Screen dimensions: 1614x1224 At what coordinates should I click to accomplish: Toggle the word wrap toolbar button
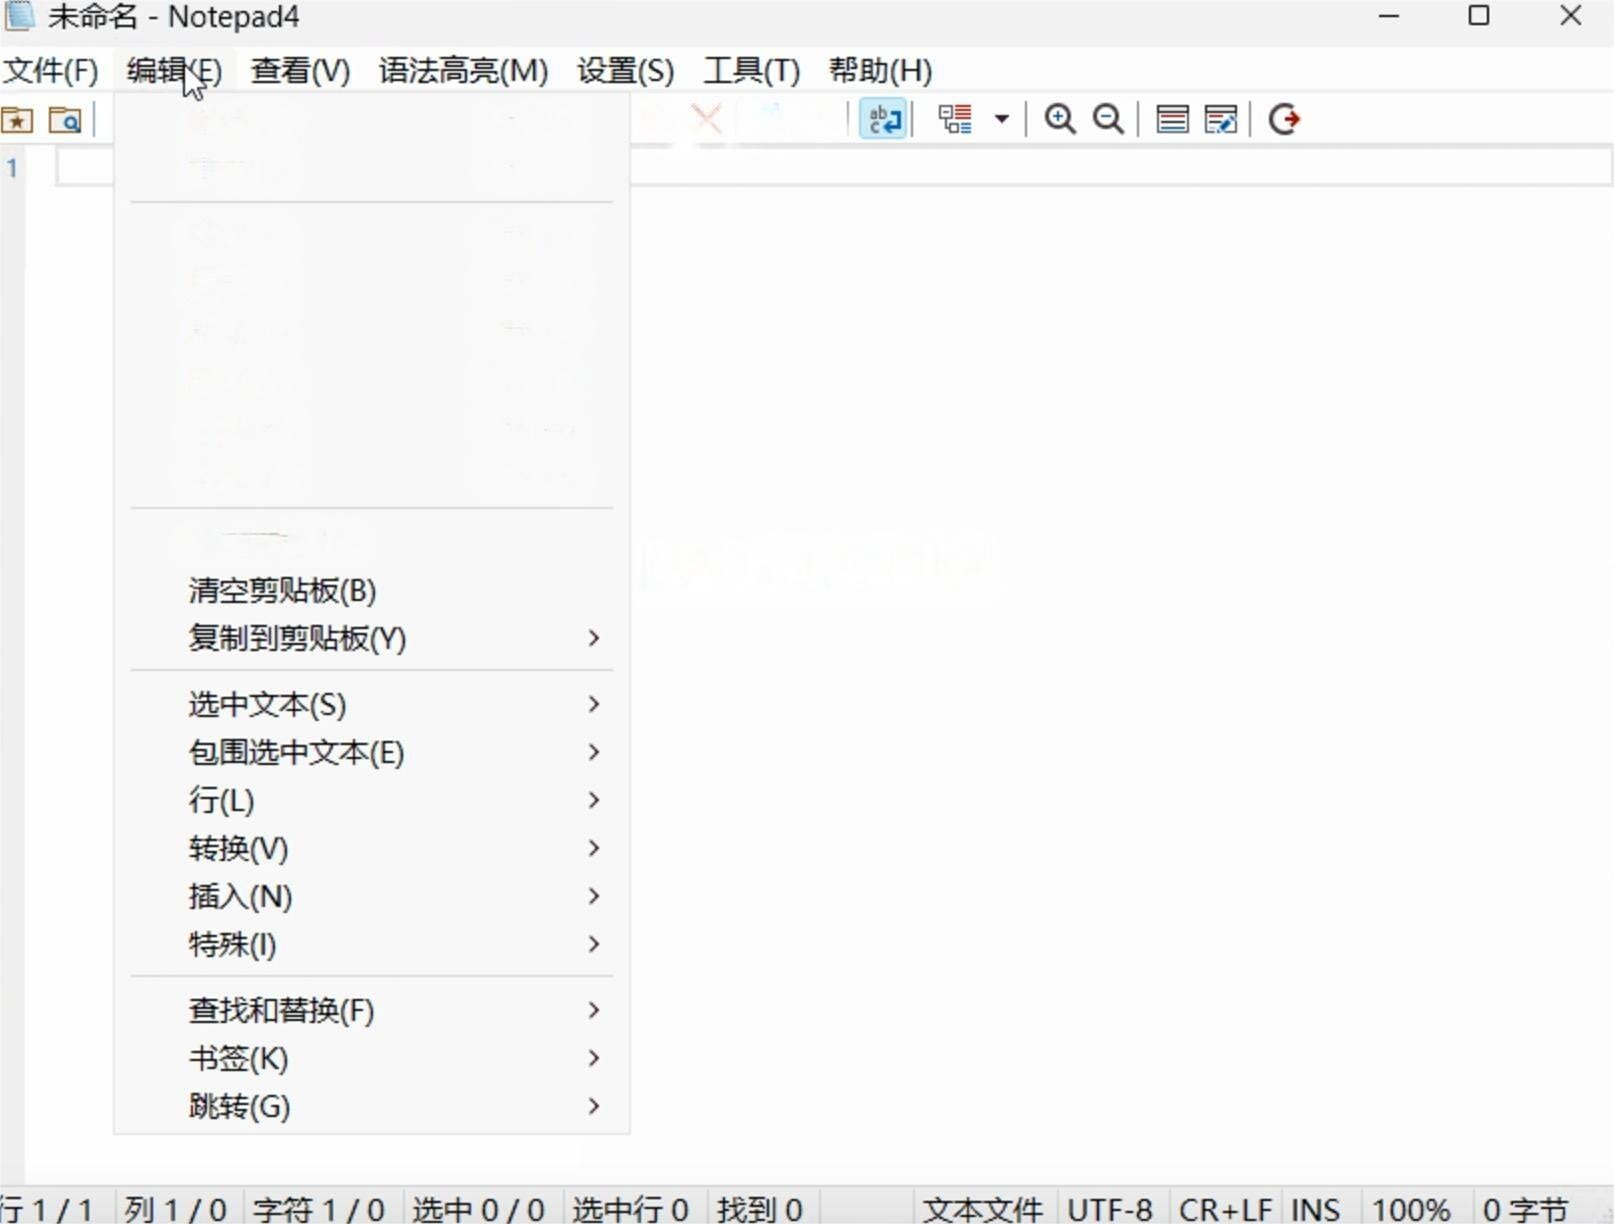click(883, 120)
